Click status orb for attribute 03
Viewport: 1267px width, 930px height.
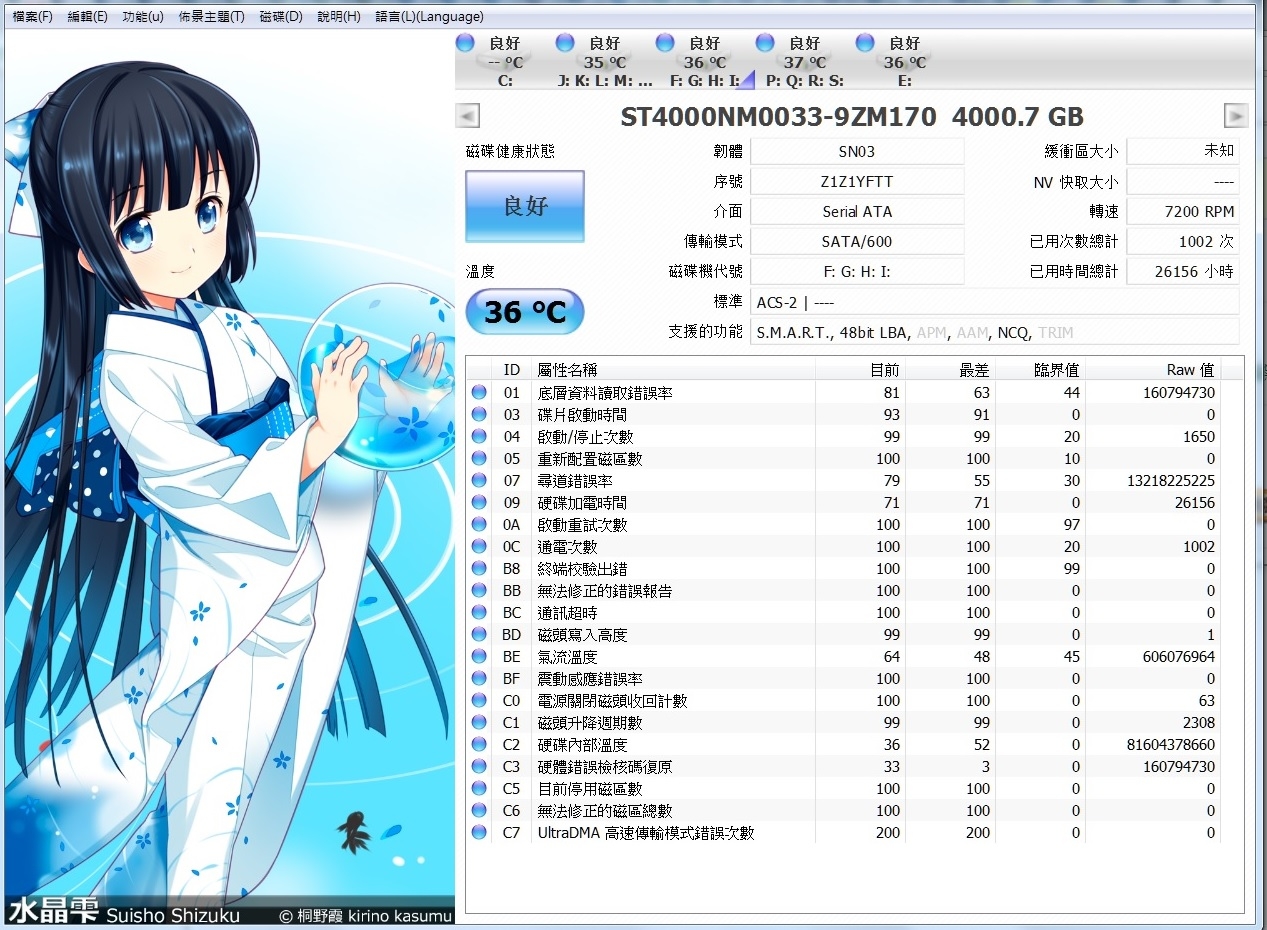coord(479,415)
